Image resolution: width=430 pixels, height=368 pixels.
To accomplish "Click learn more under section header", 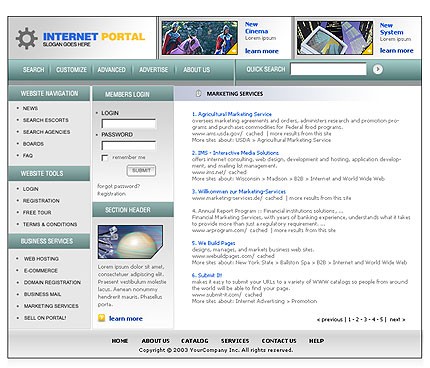I will (126, 318).
